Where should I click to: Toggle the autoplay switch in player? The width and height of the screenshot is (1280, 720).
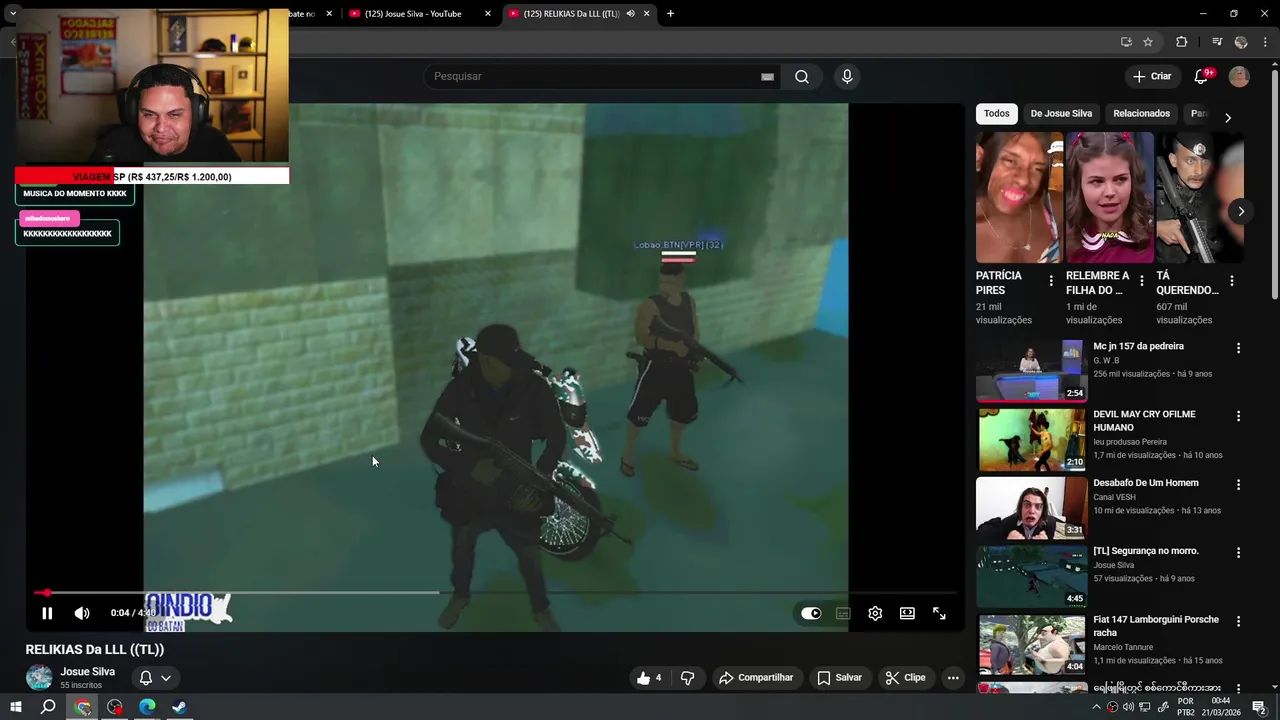[811, 613]
